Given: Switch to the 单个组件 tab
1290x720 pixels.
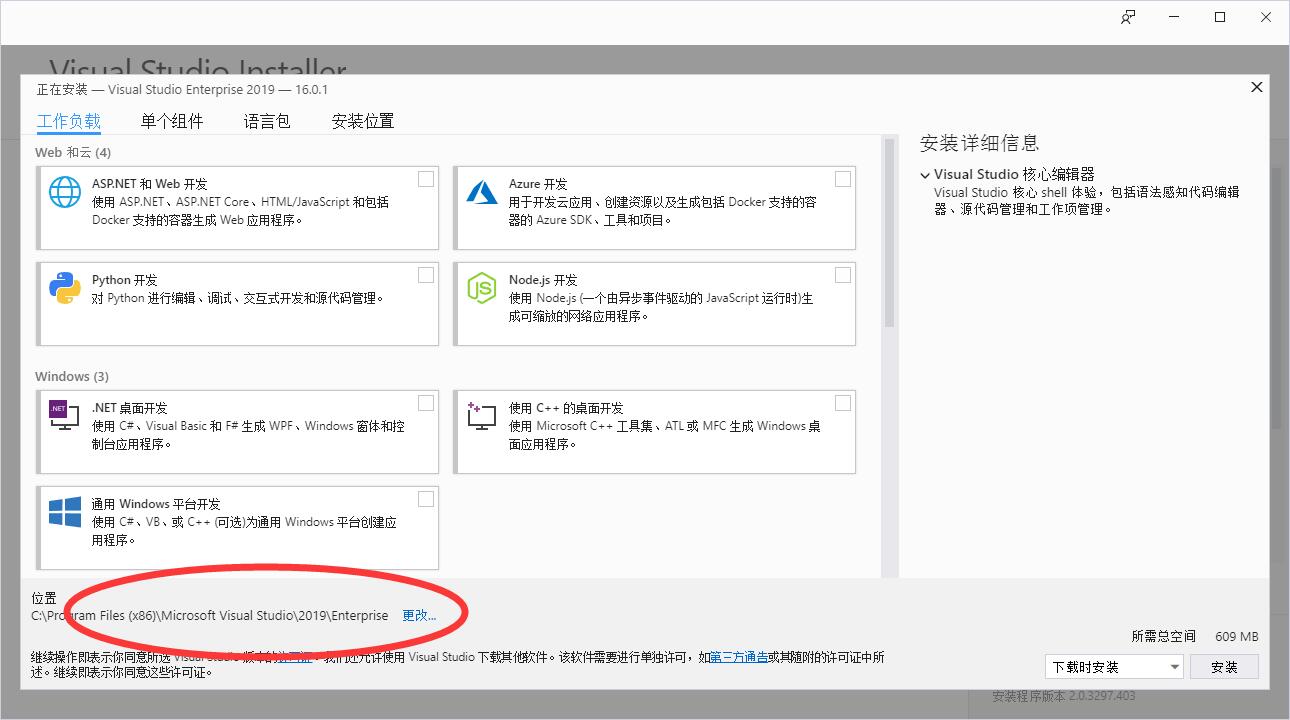Looking at the screenshot, I should 172,121.
